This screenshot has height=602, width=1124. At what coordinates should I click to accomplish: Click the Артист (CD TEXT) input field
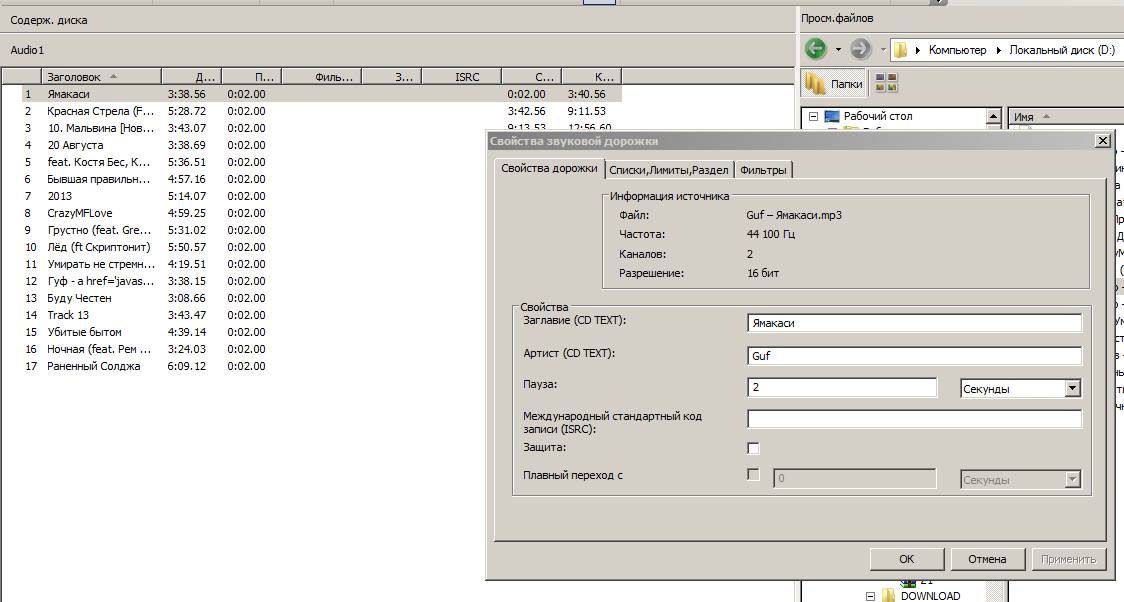tap(914, 355)
